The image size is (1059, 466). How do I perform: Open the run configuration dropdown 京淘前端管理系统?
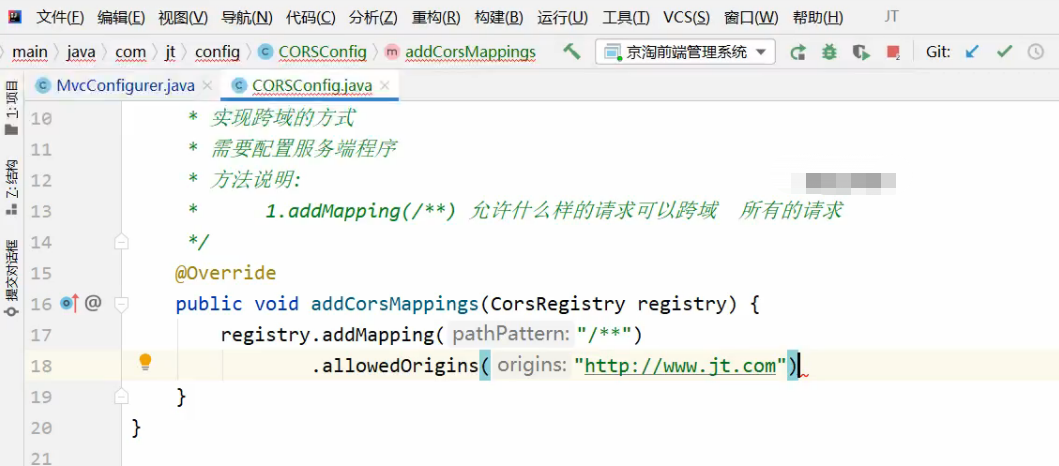pyautogui.click(x=685, y=52)
